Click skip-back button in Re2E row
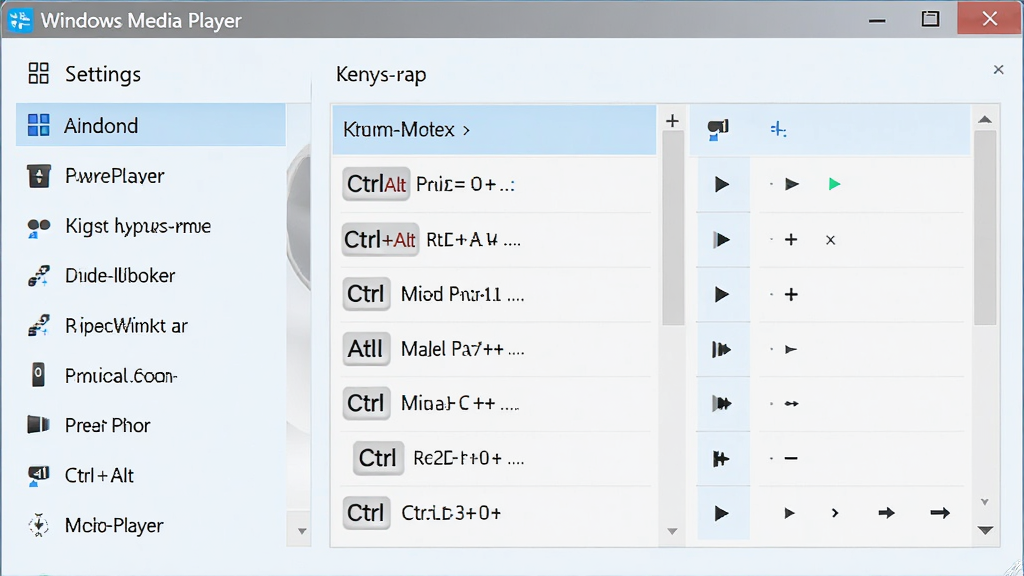This screenshot has height=576, width=1024. [x=722, y=458]
